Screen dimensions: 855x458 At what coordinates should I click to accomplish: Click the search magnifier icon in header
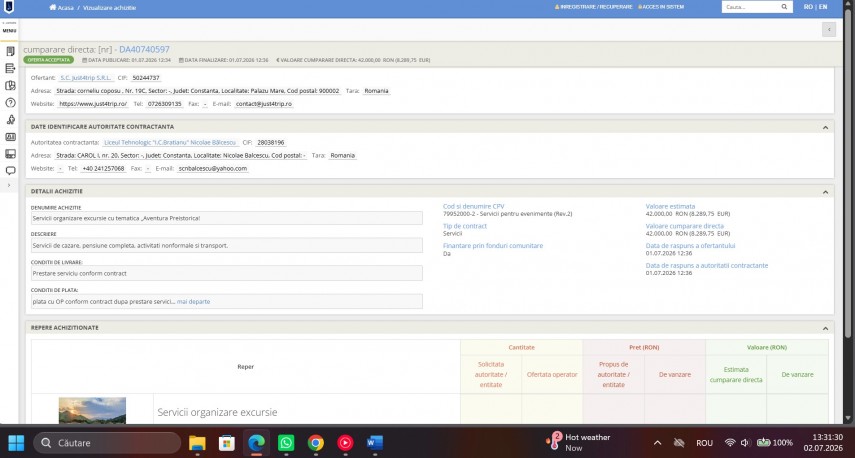[784, 7]
